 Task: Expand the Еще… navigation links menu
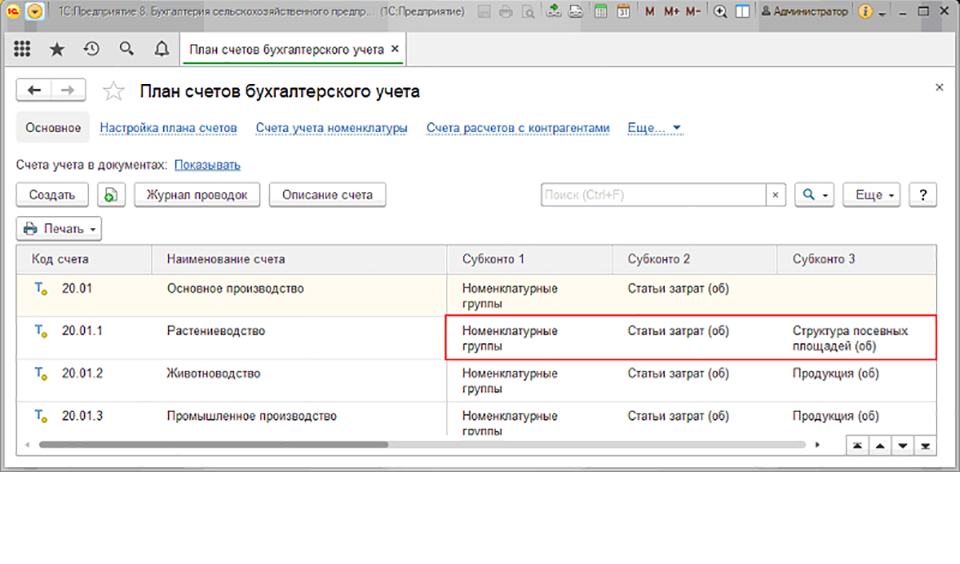click(x=654, y=128)
